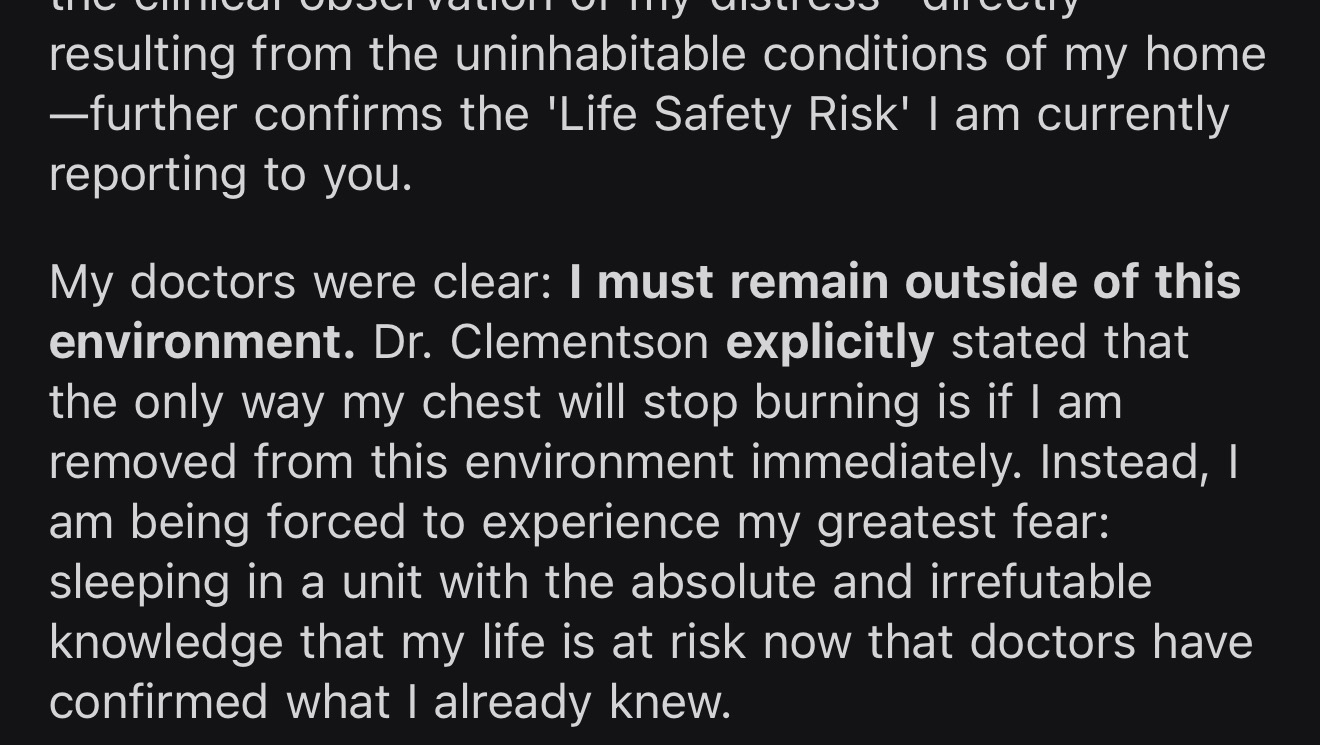Click the word 'chest' in the text
1320x745 pixels.
(x=481, y=402)
